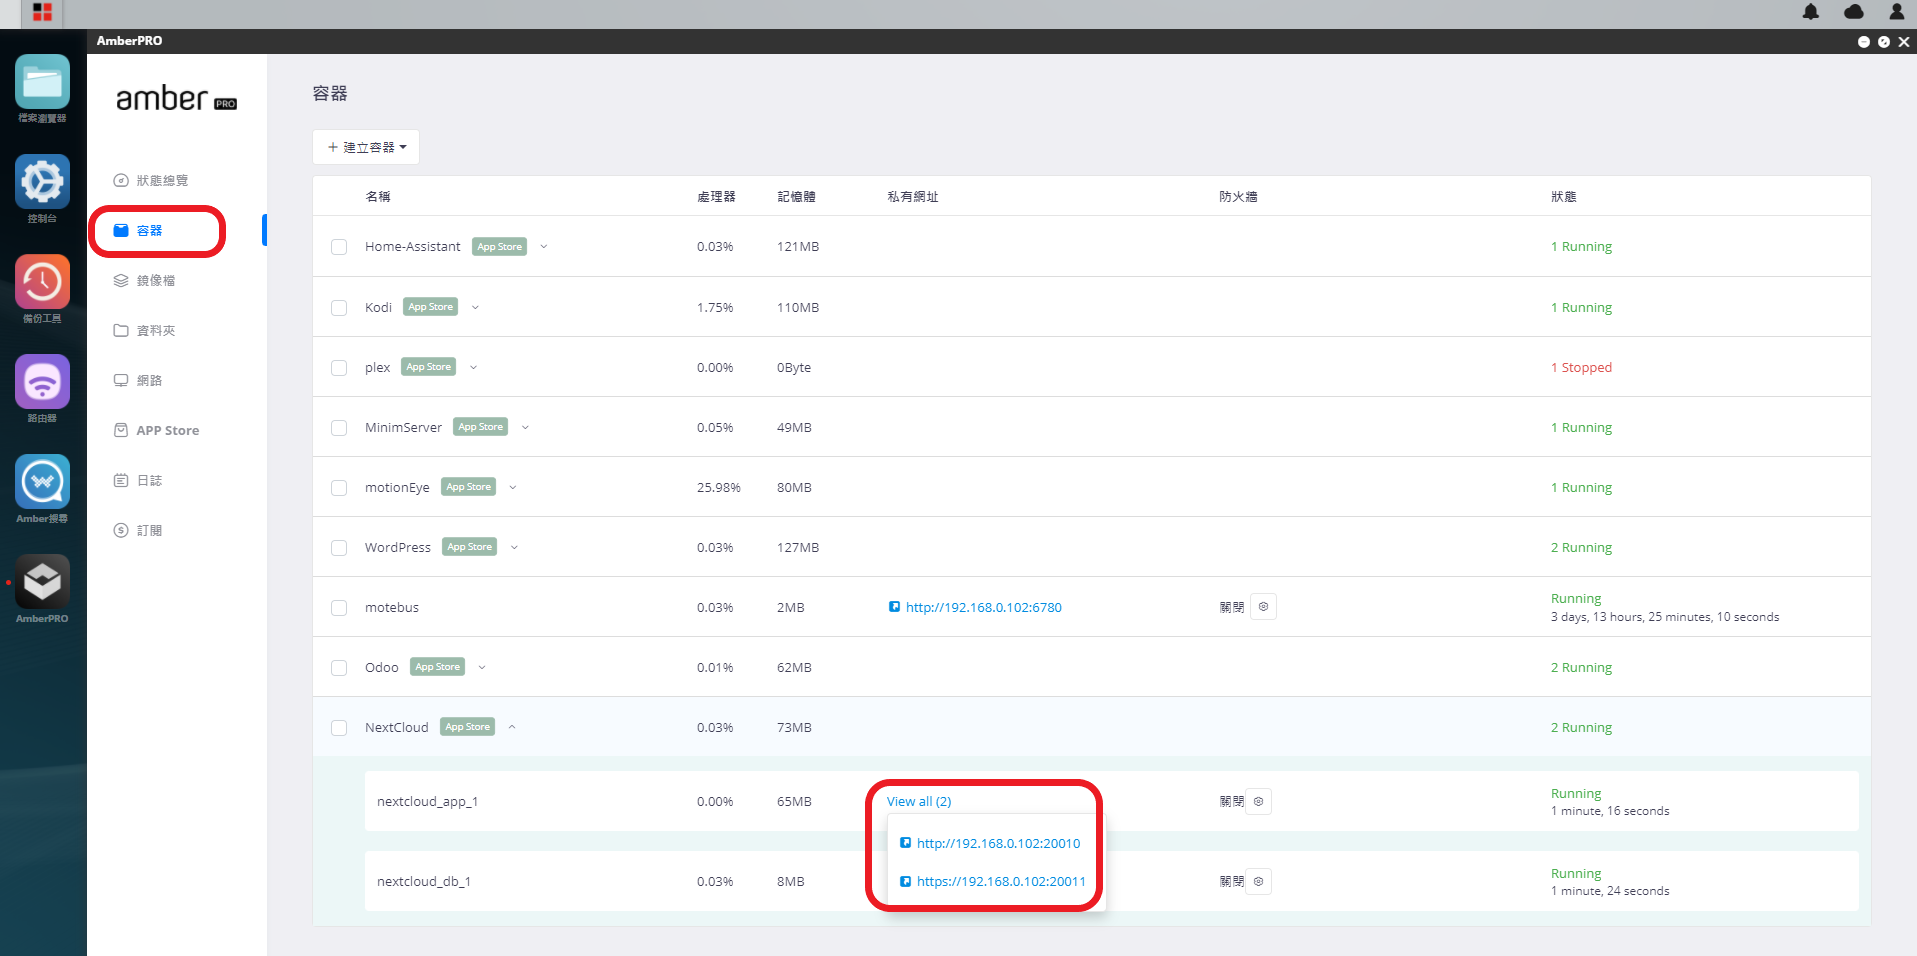This screenshot has height=956, width=1917.
Task: Select the motionEye checkbox
Action: point(339,488)
